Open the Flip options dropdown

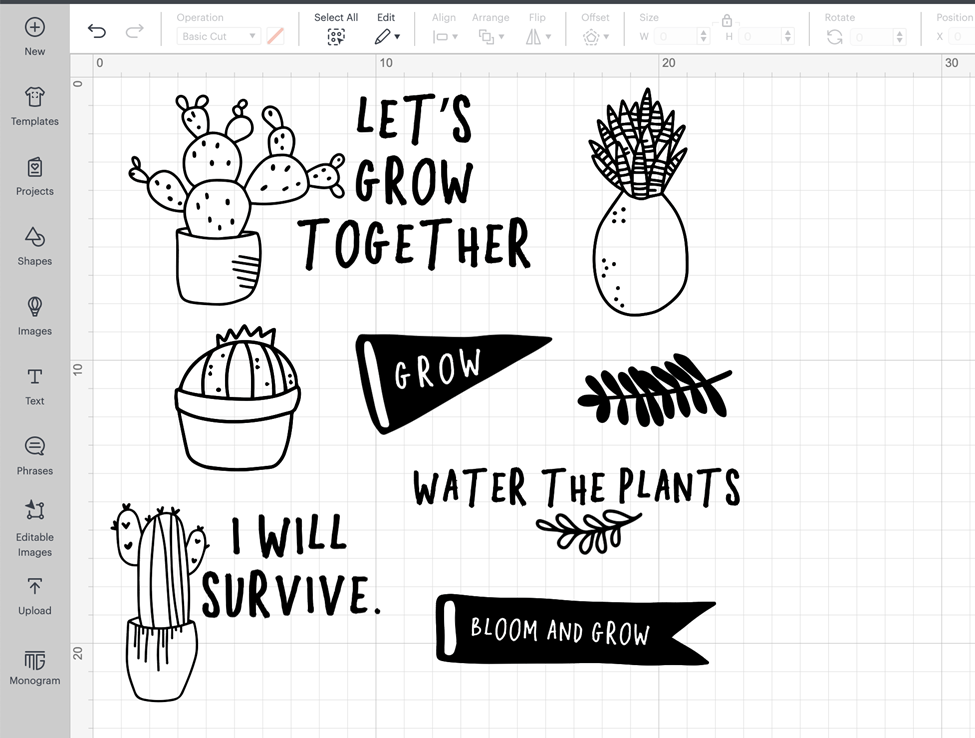[538, 36]
